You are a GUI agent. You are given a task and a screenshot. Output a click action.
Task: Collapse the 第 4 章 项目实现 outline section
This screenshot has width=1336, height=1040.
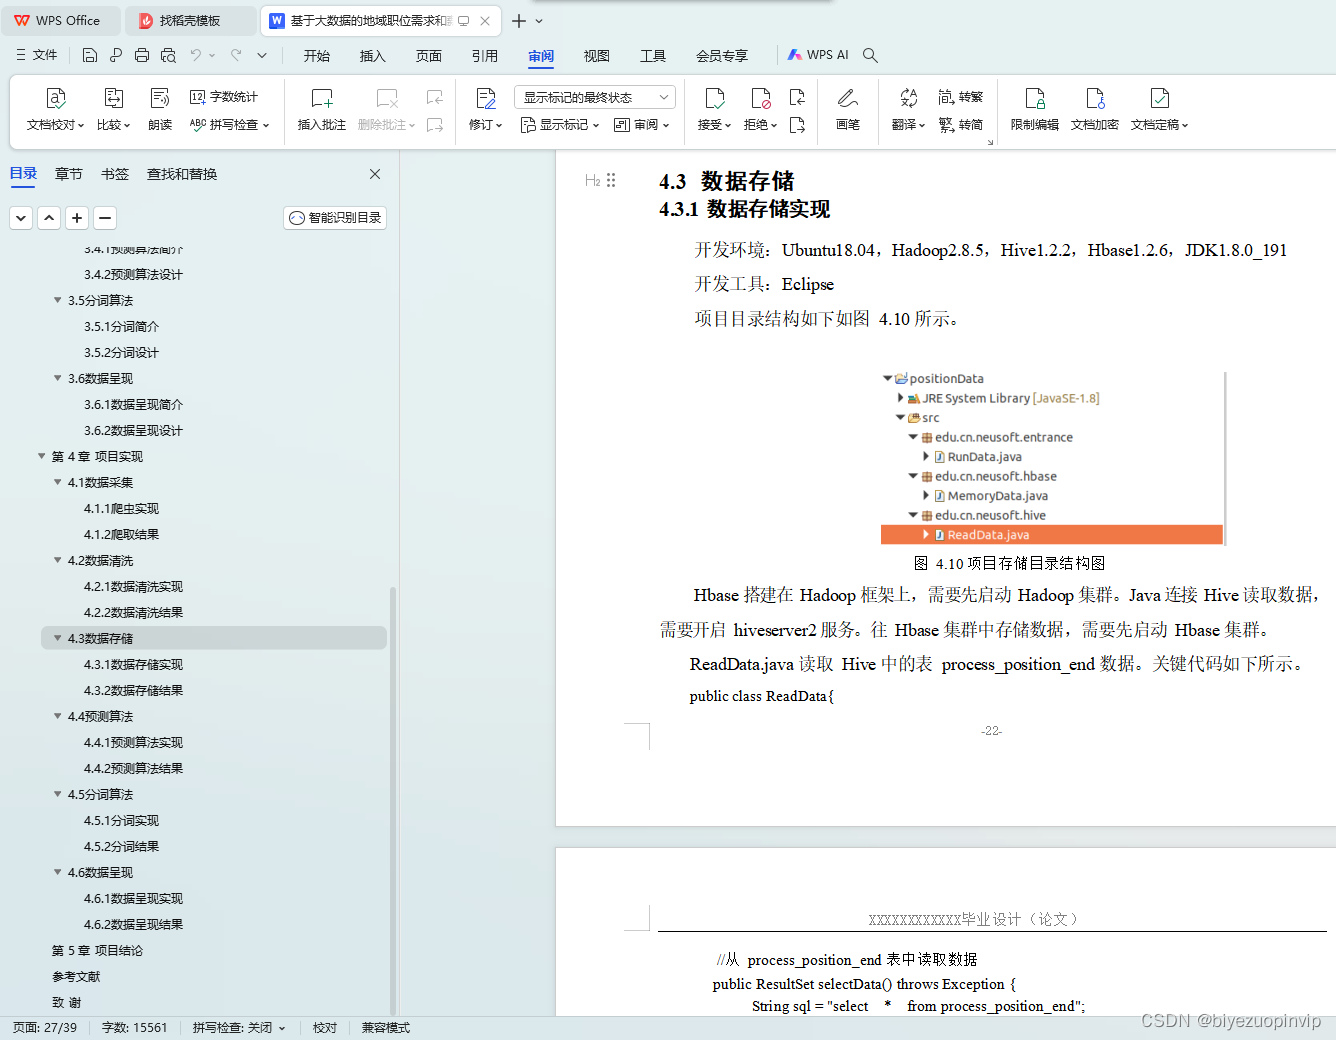(x=40, y=456)
